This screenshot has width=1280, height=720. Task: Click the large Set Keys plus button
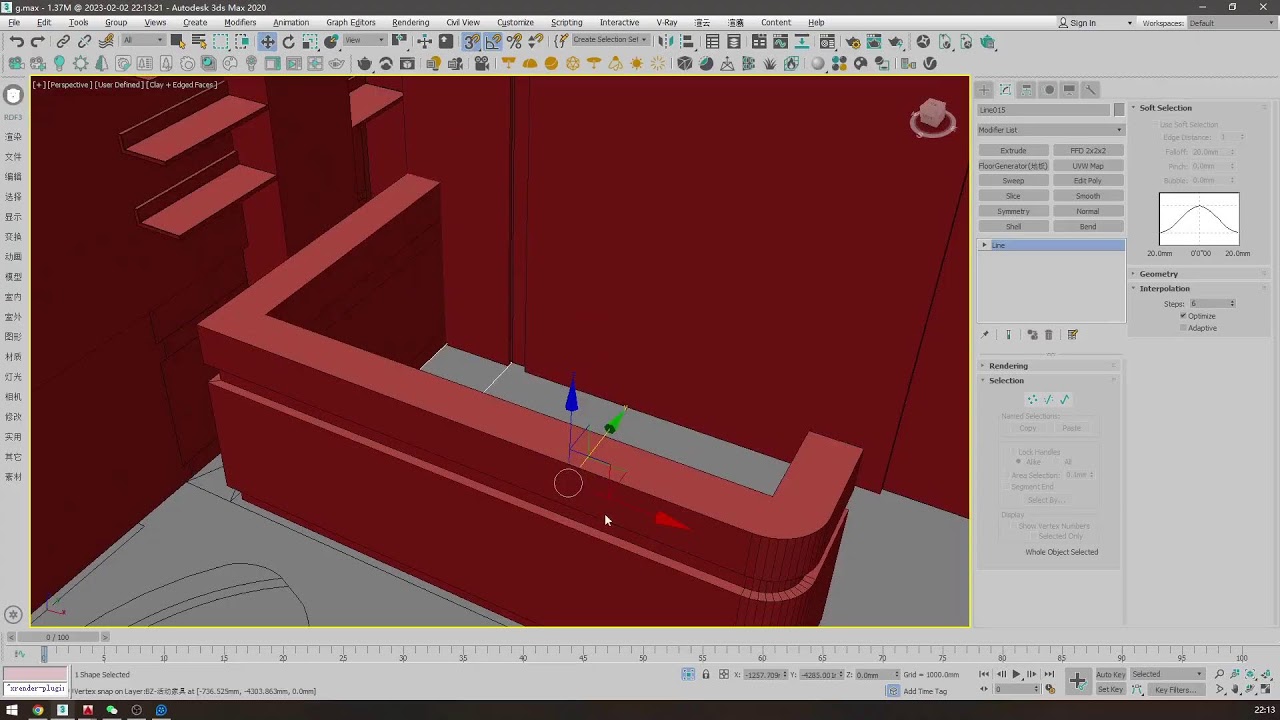tap(1077, 681)
